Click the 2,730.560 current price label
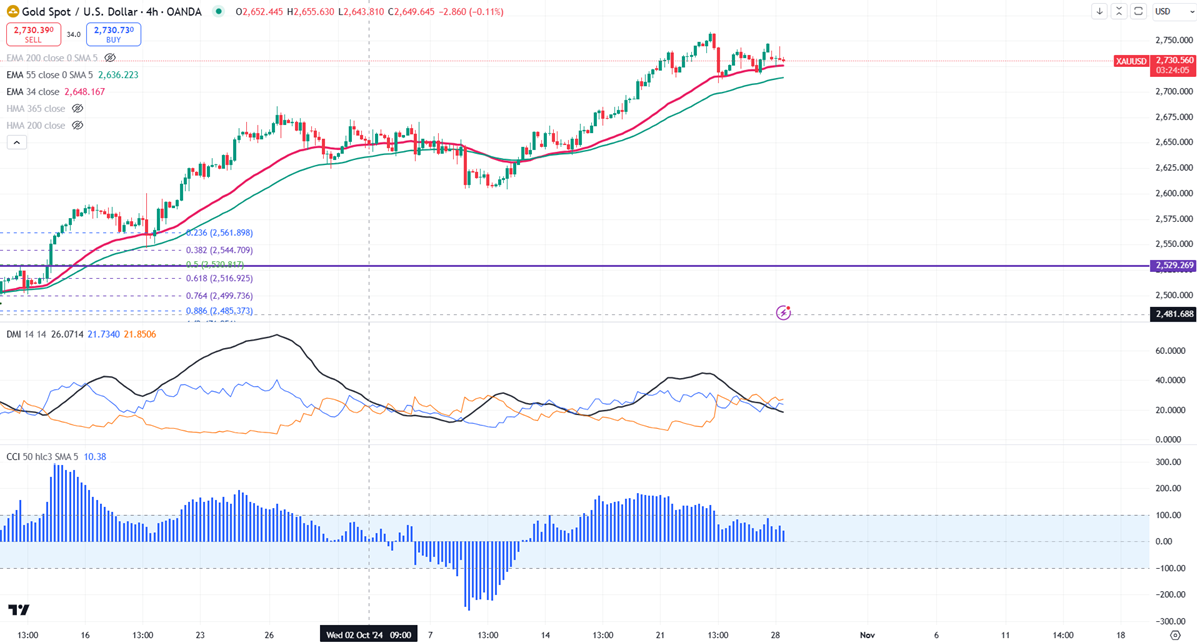Image resolution: width=1197 pixels, height=642 pixels. tap(1173, 60)
